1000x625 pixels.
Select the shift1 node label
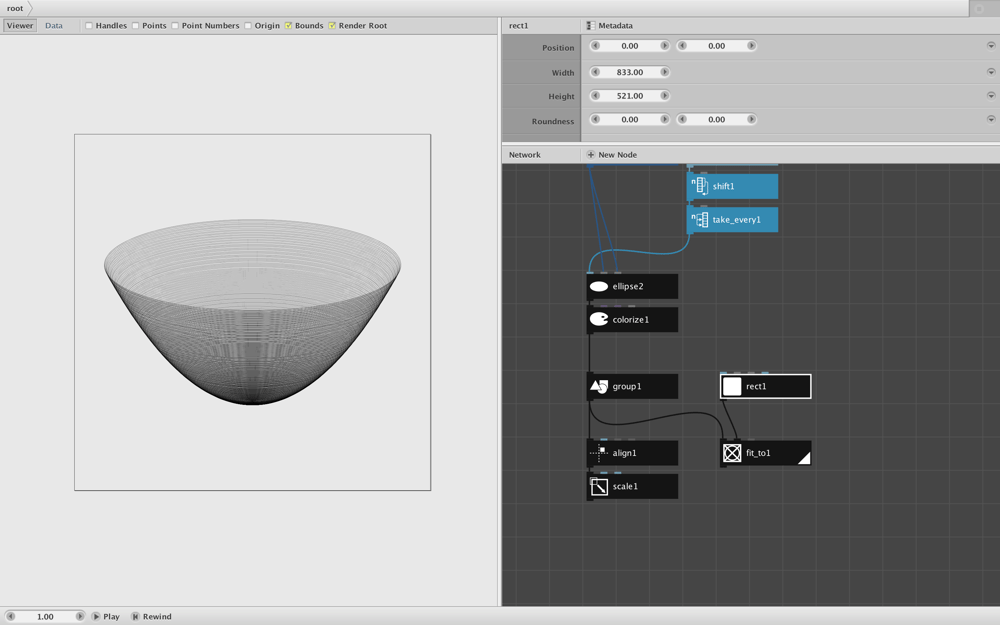(723, 186)
